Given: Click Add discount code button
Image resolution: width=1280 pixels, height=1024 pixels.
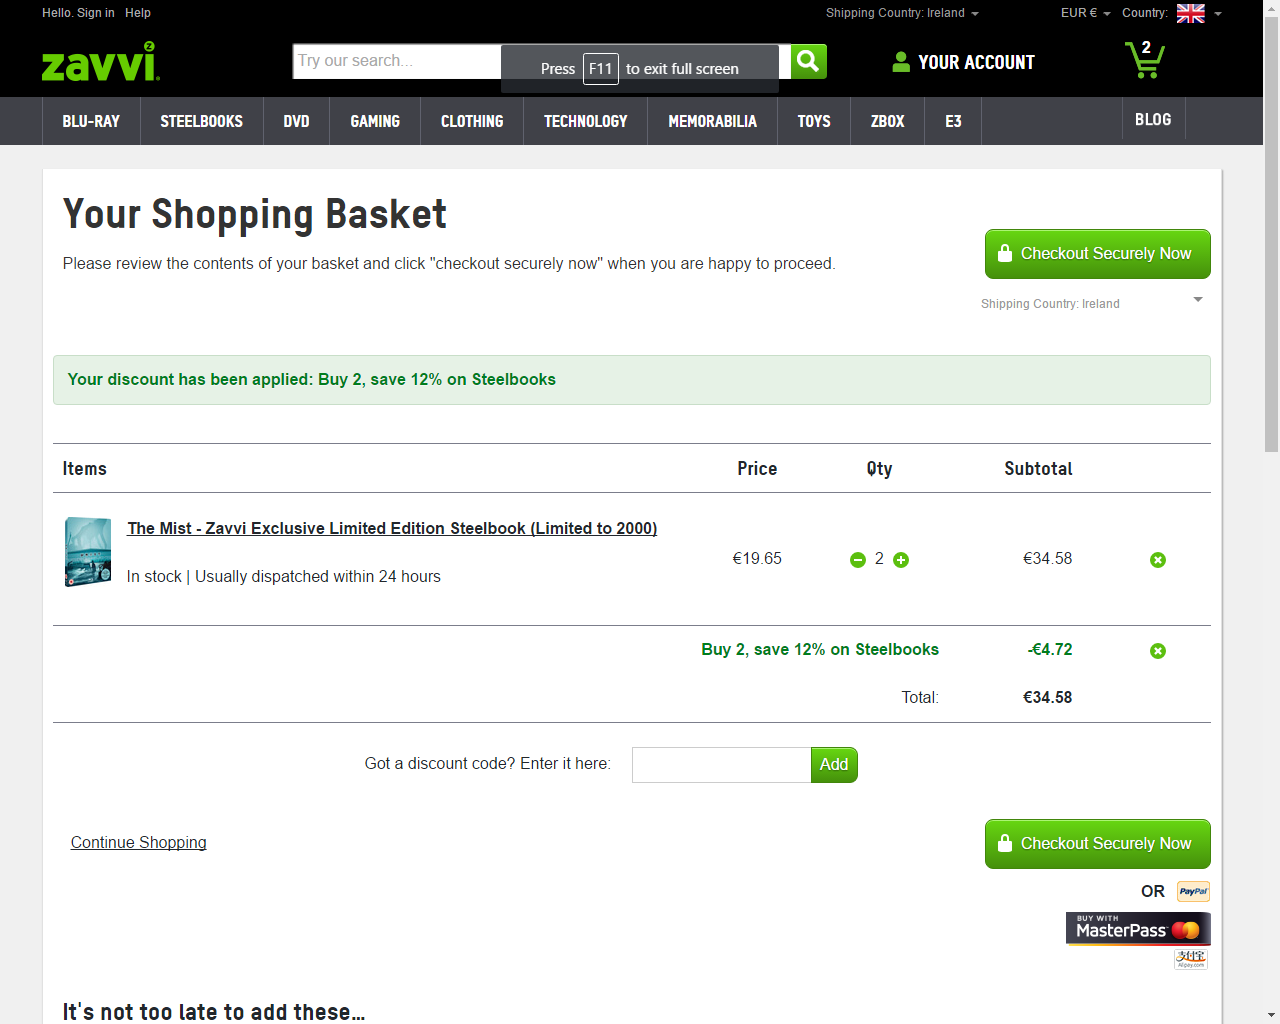Looking at the screenshot, I should click(834, 765).
